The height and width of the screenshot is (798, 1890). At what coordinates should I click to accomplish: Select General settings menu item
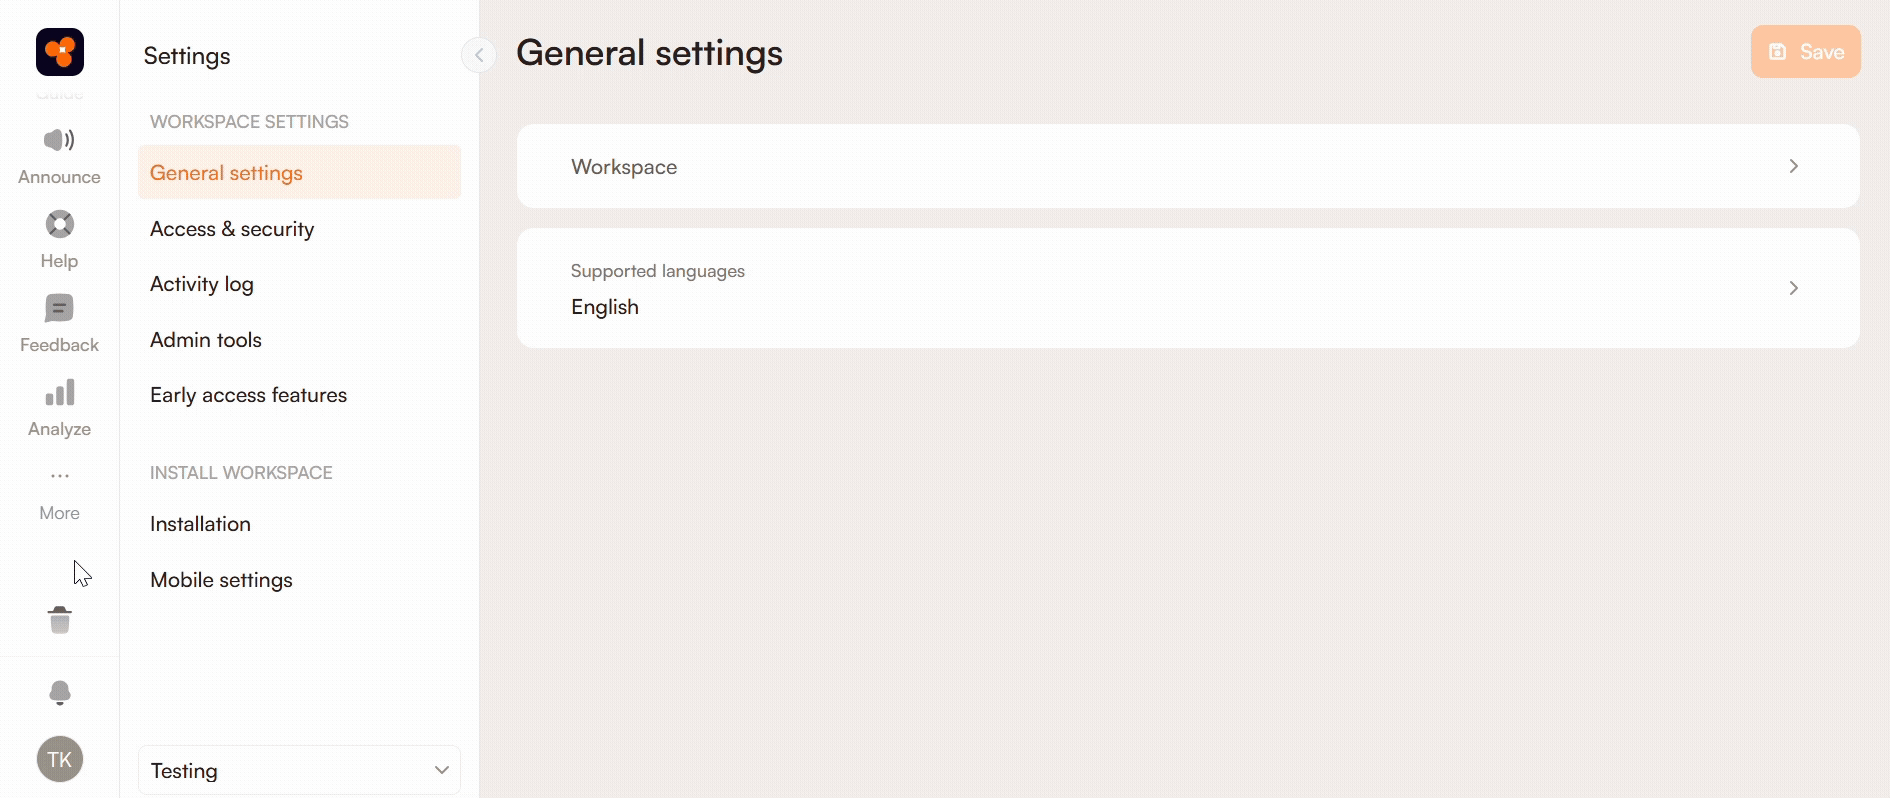click(227, 173)
